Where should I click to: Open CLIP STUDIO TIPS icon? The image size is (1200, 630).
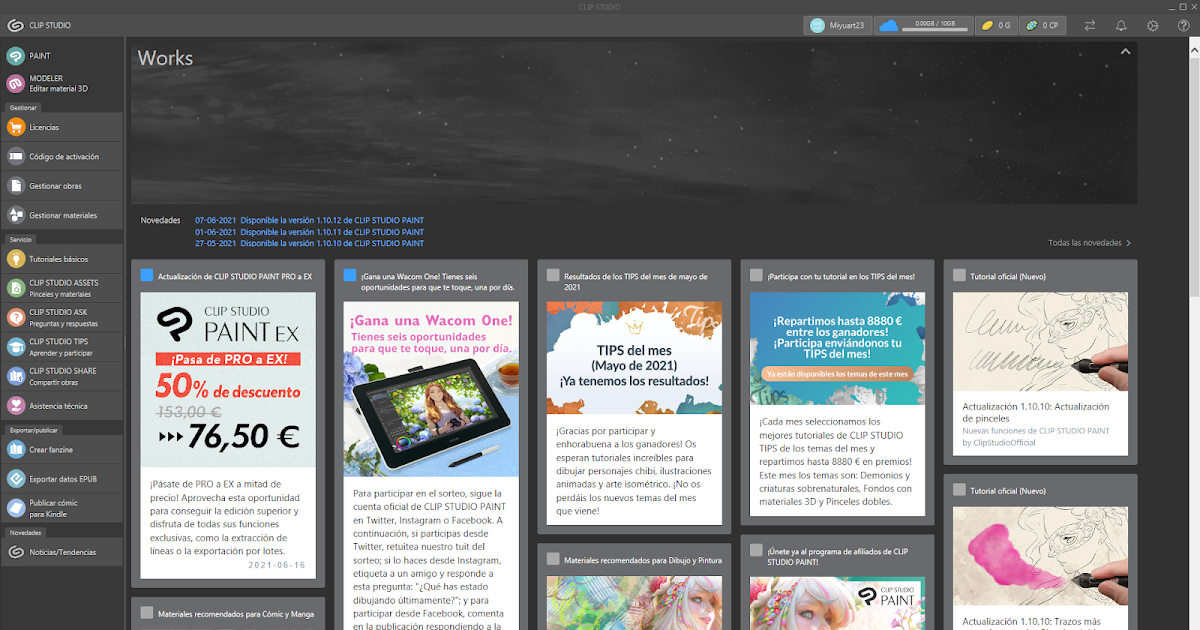15,347
